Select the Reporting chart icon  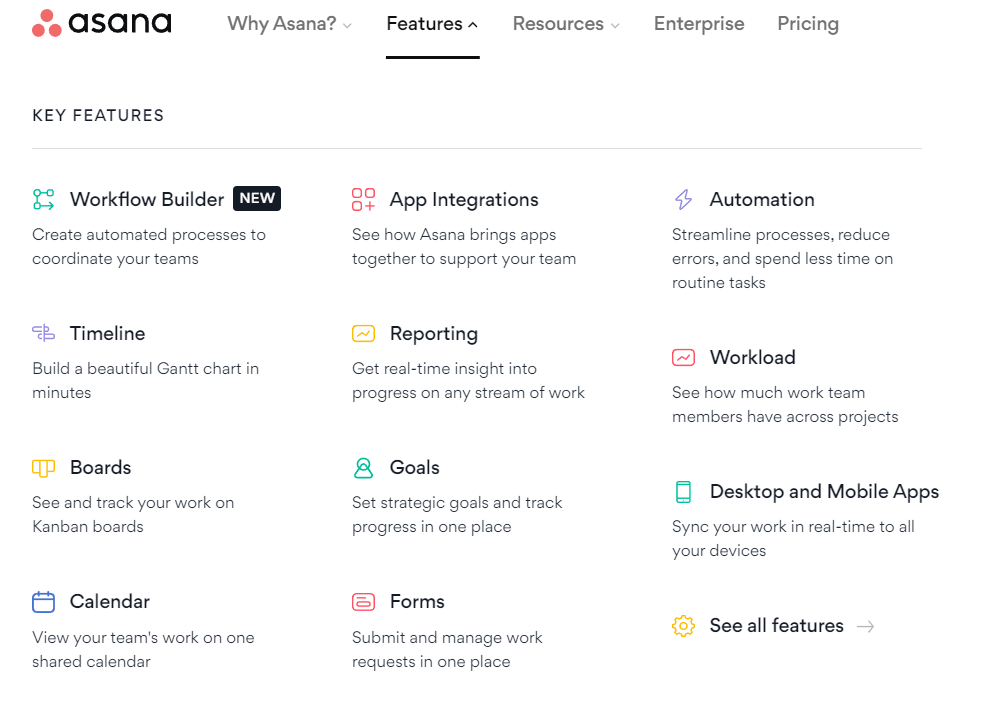(x=363, y=333)
